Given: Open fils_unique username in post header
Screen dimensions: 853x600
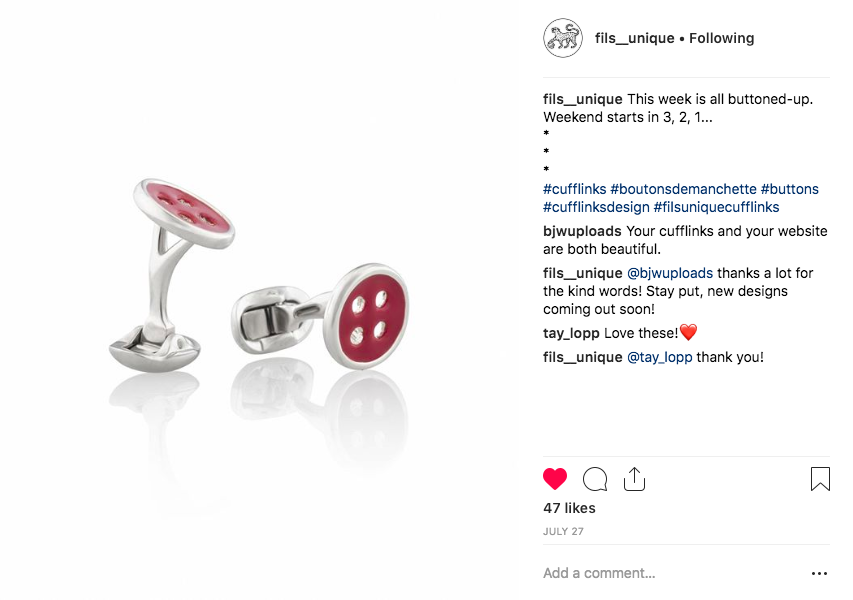Looking at the screenshot, I should tap(634, 38).
